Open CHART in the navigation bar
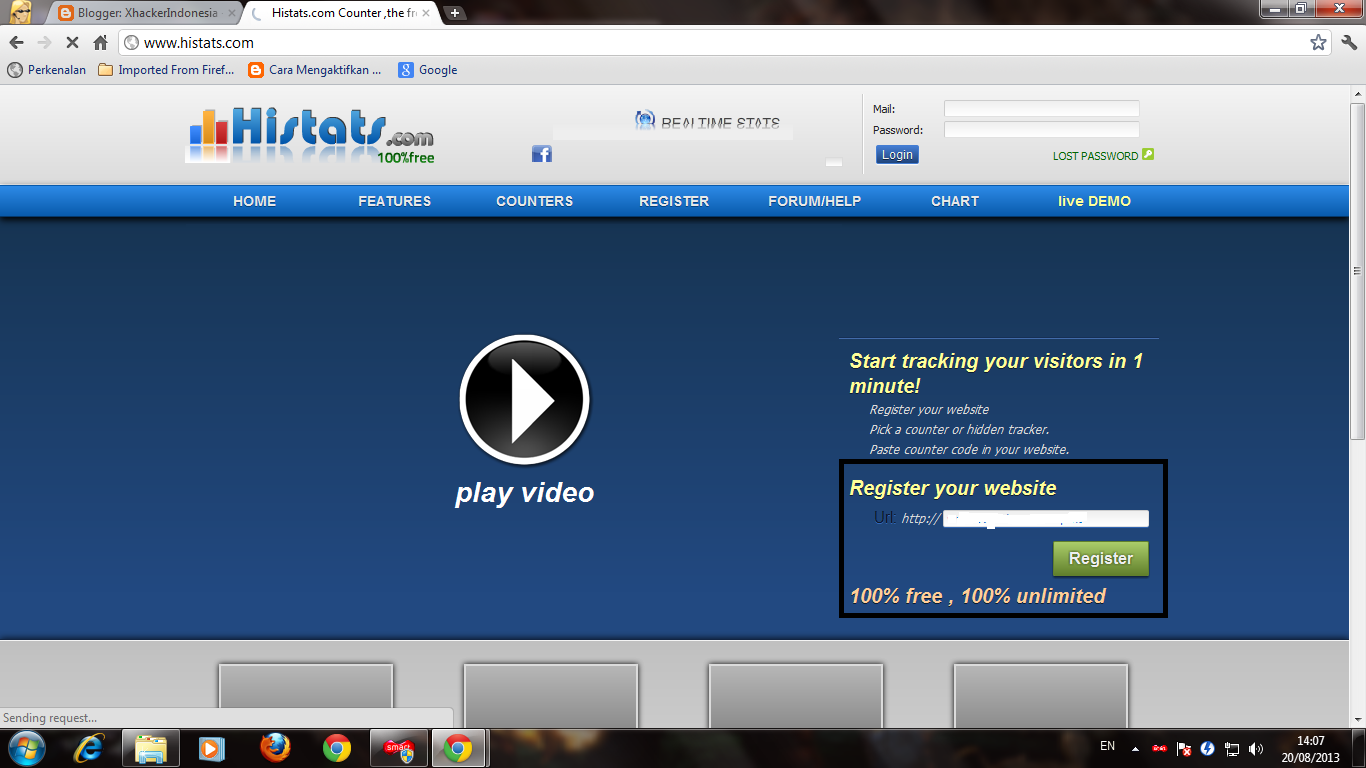The width and height of the screenshot is (1366, 768). [x=955, y=201]
